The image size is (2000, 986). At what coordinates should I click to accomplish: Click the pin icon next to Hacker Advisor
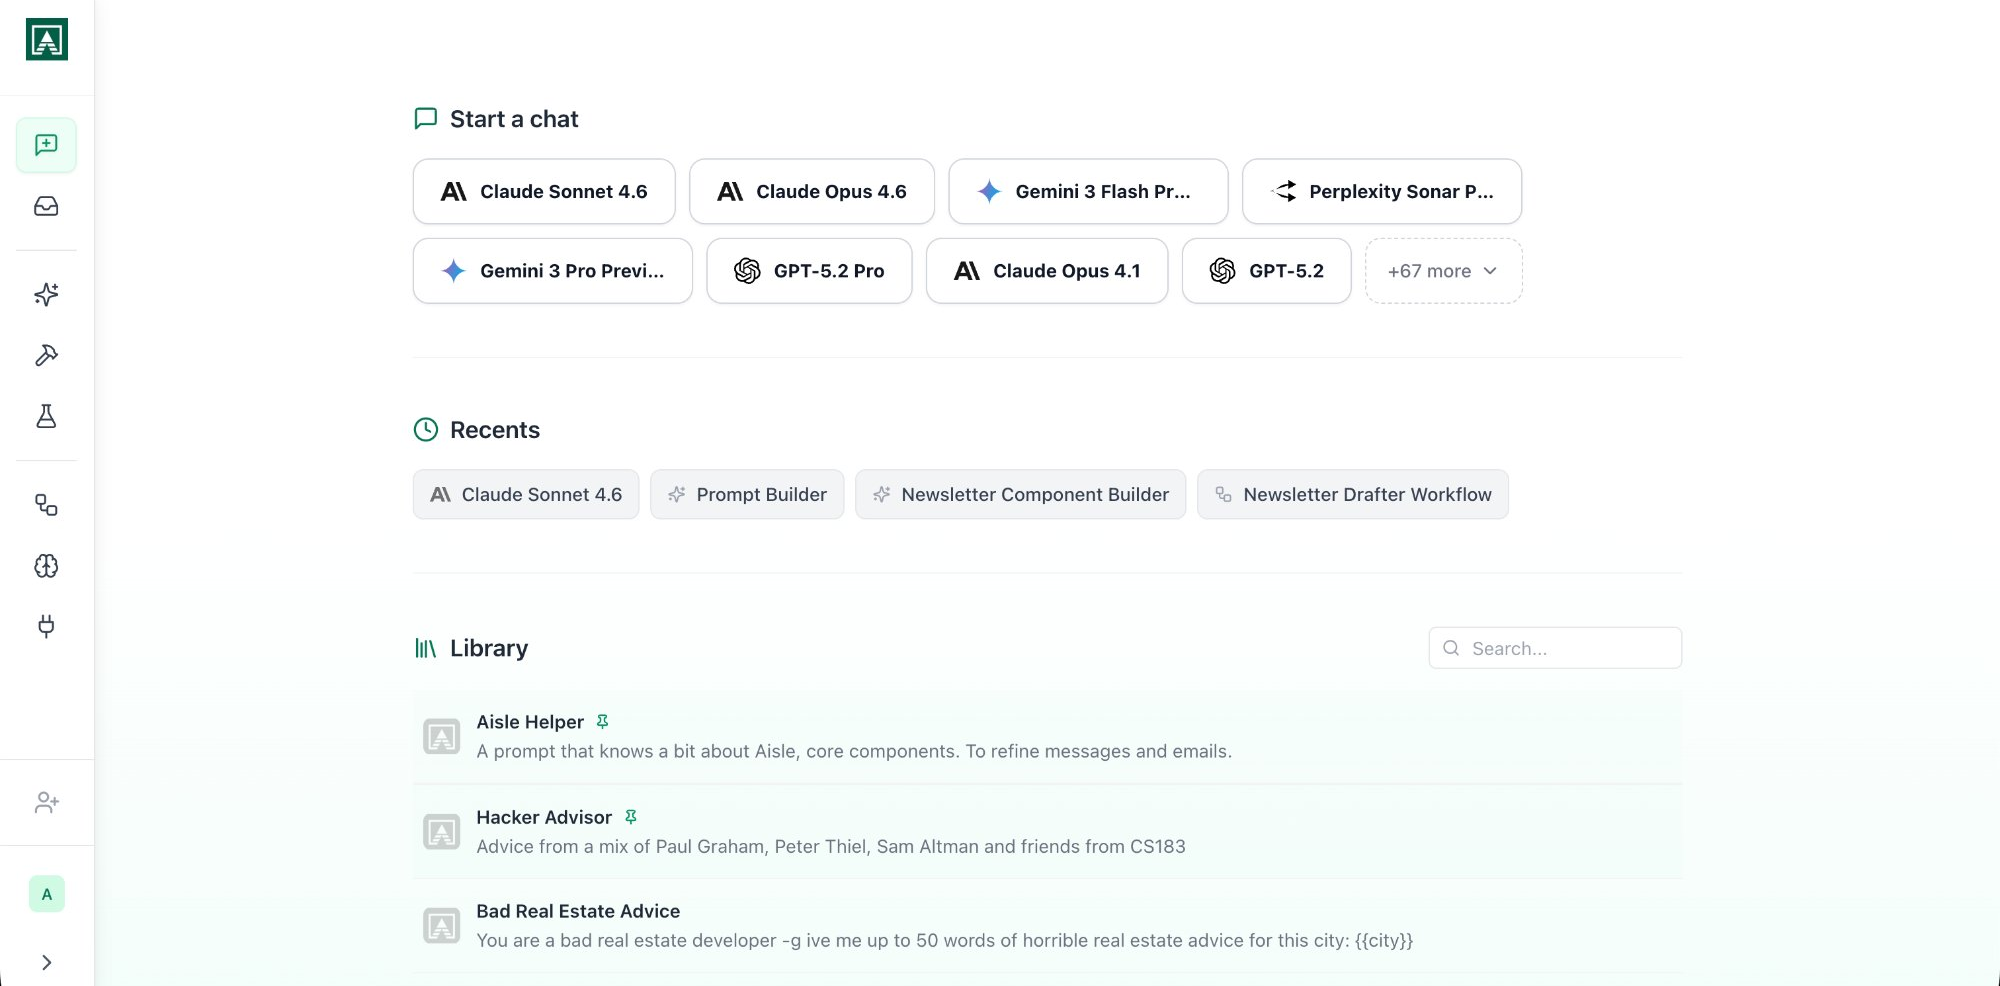631,817
